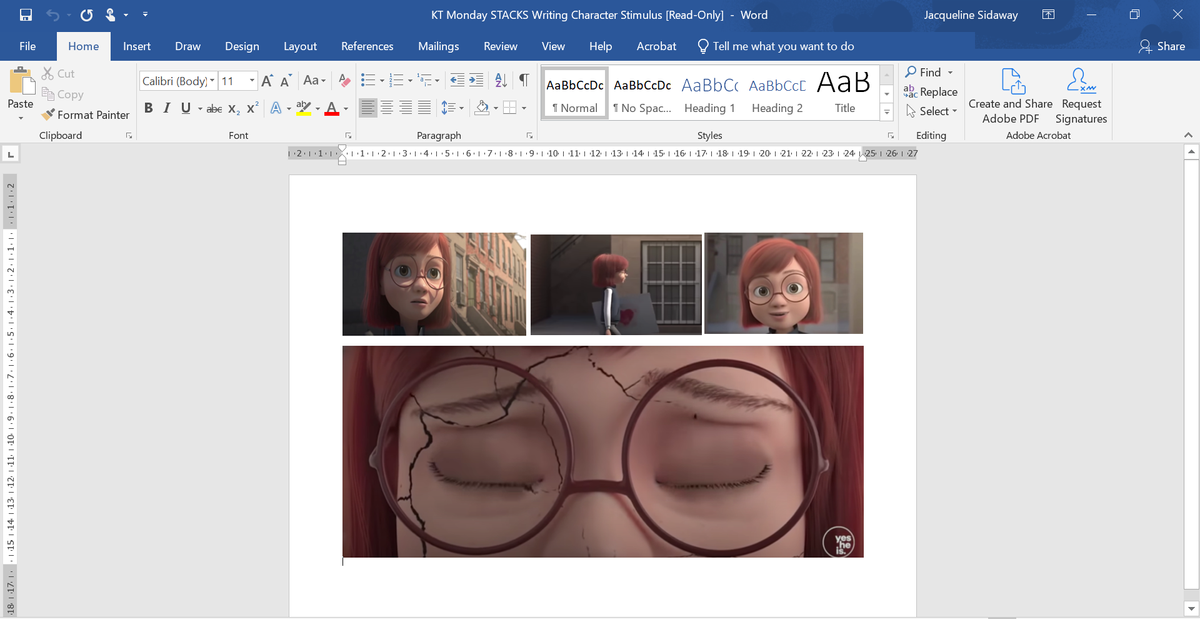Image resolution: width=1200 pixels, height=619 pixels.
Task: Click the Redo/Repeat icon in title bar
Action: click(x=87, y=16)
